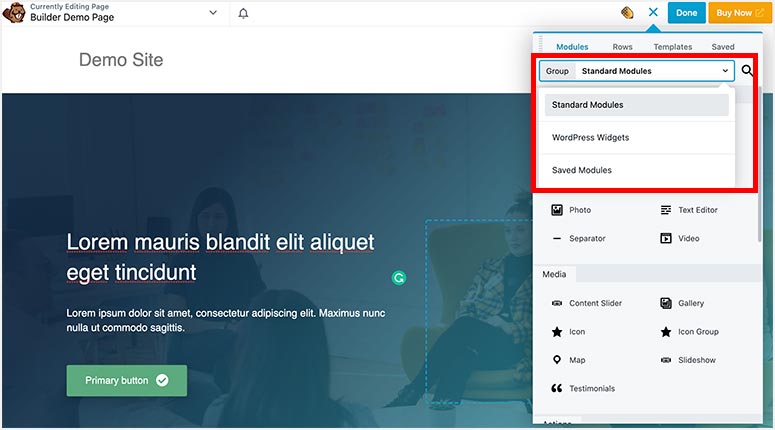Click the Done button

686,13
